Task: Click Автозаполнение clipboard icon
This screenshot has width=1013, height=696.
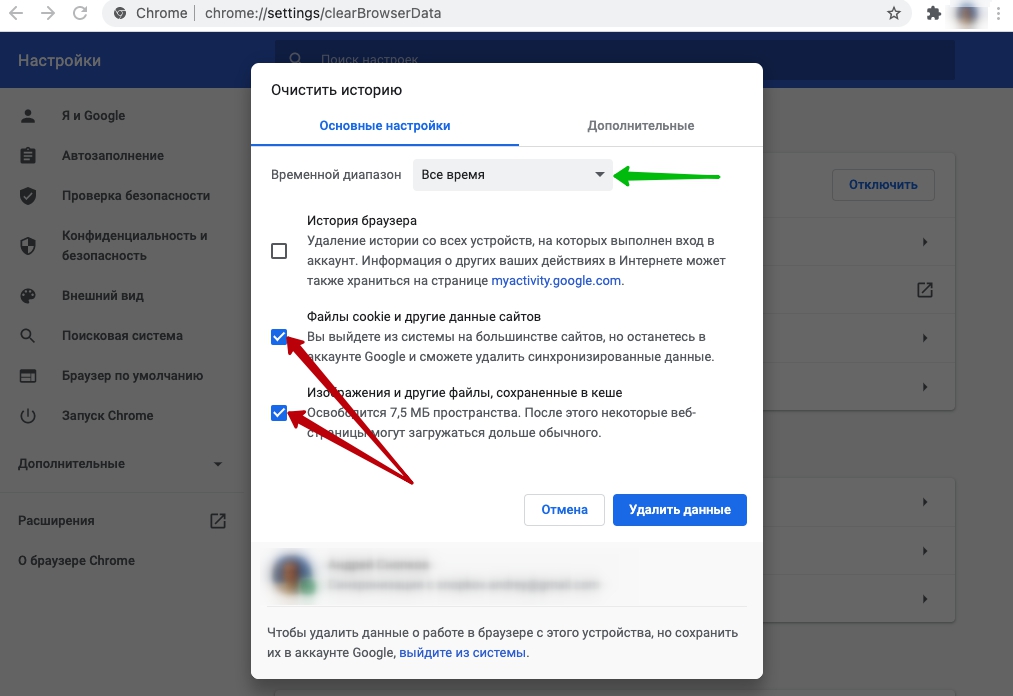Action: pyautogui.click(x=28, y=156)
